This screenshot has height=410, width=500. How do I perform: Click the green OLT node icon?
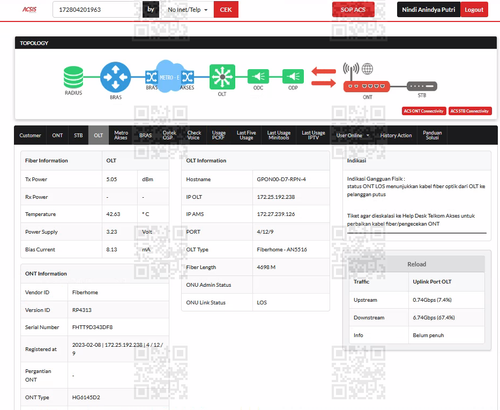222,77
